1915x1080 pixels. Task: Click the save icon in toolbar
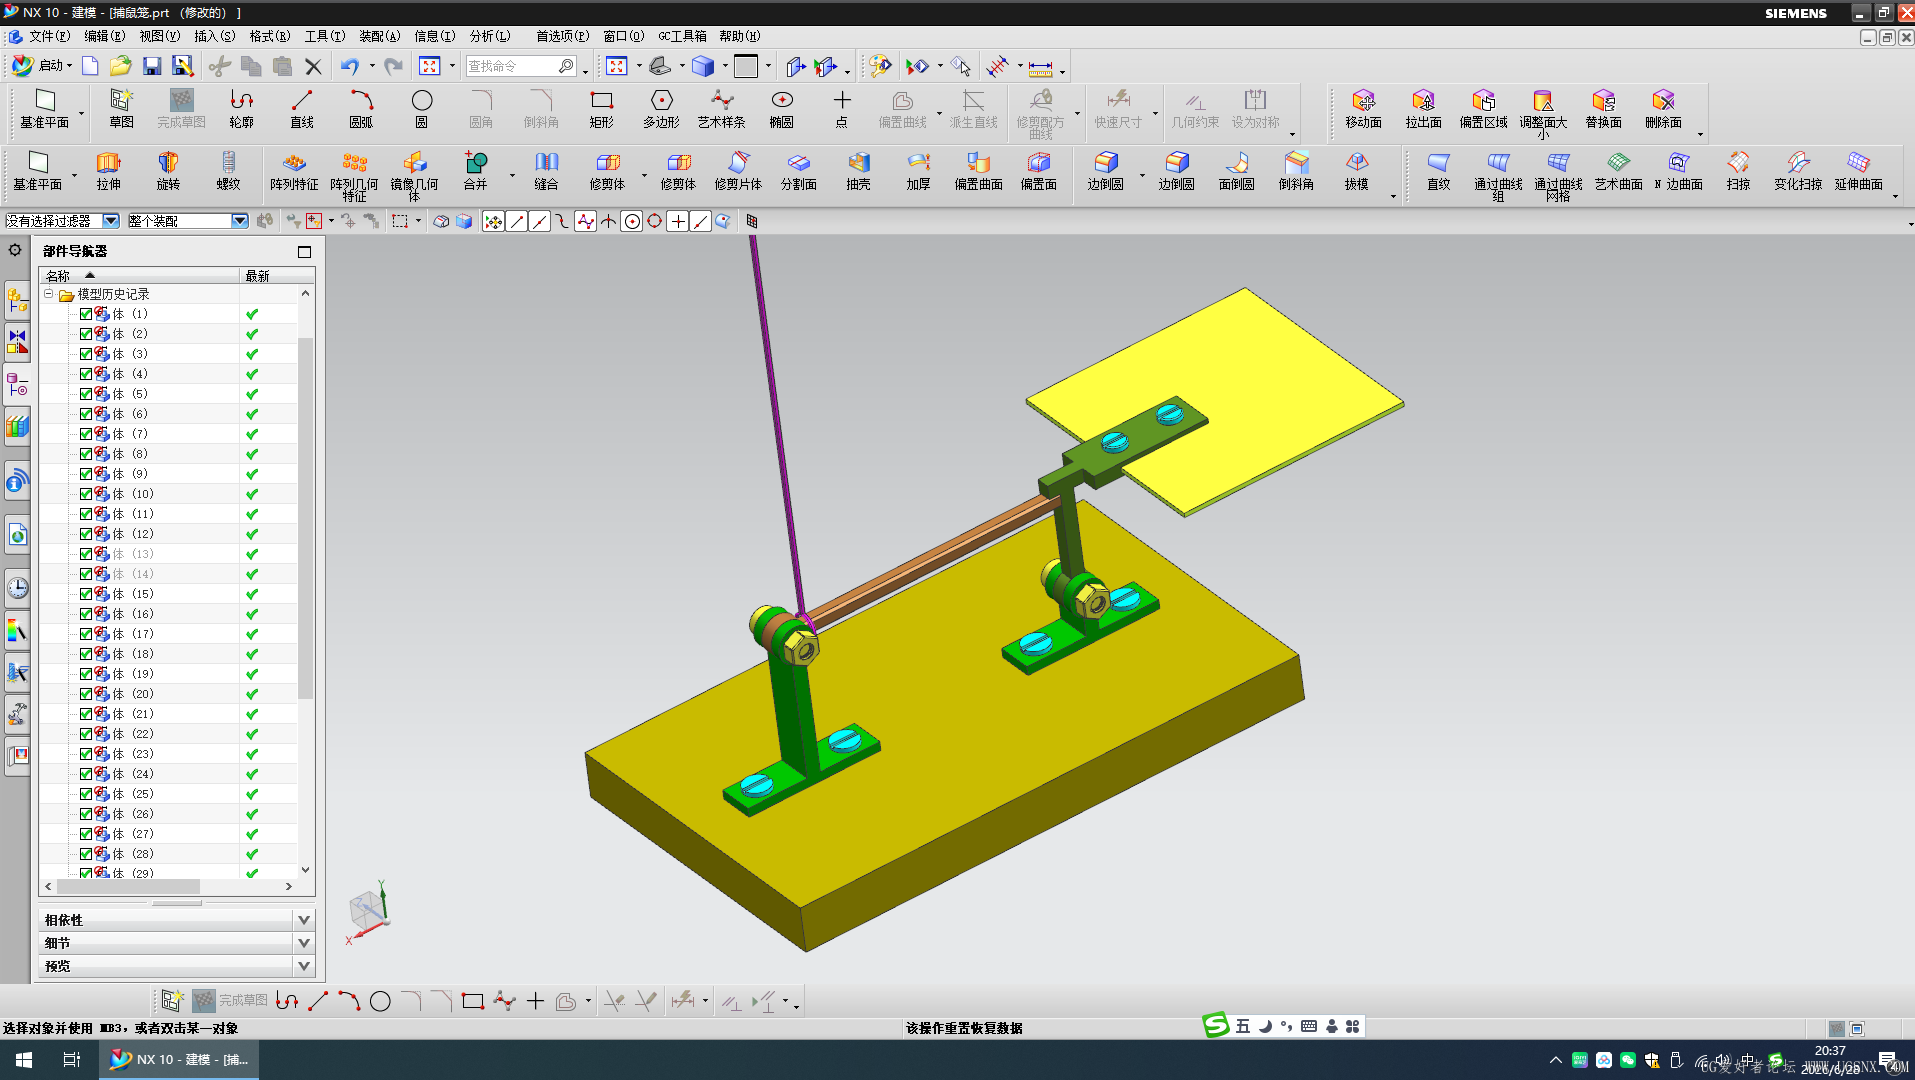click(x=152, y=66)
